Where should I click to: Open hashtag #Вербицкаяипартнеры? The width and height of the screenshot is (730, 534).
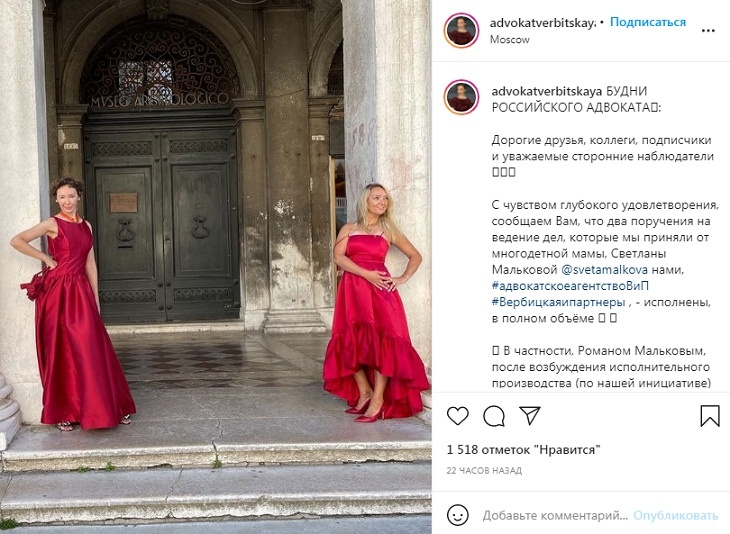[x=558, y=302]
